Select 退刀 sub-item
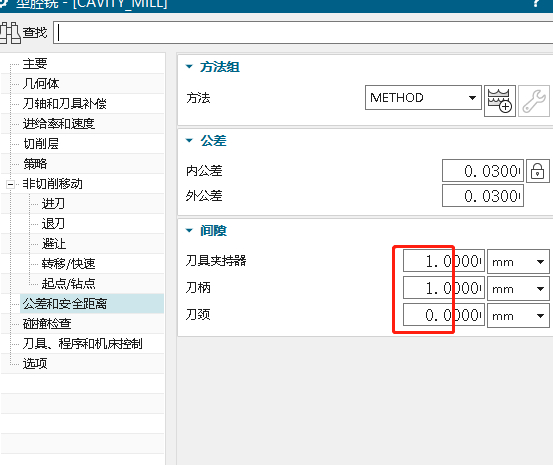The width and height of the screenshot is (553, 465). click(53, 224)
